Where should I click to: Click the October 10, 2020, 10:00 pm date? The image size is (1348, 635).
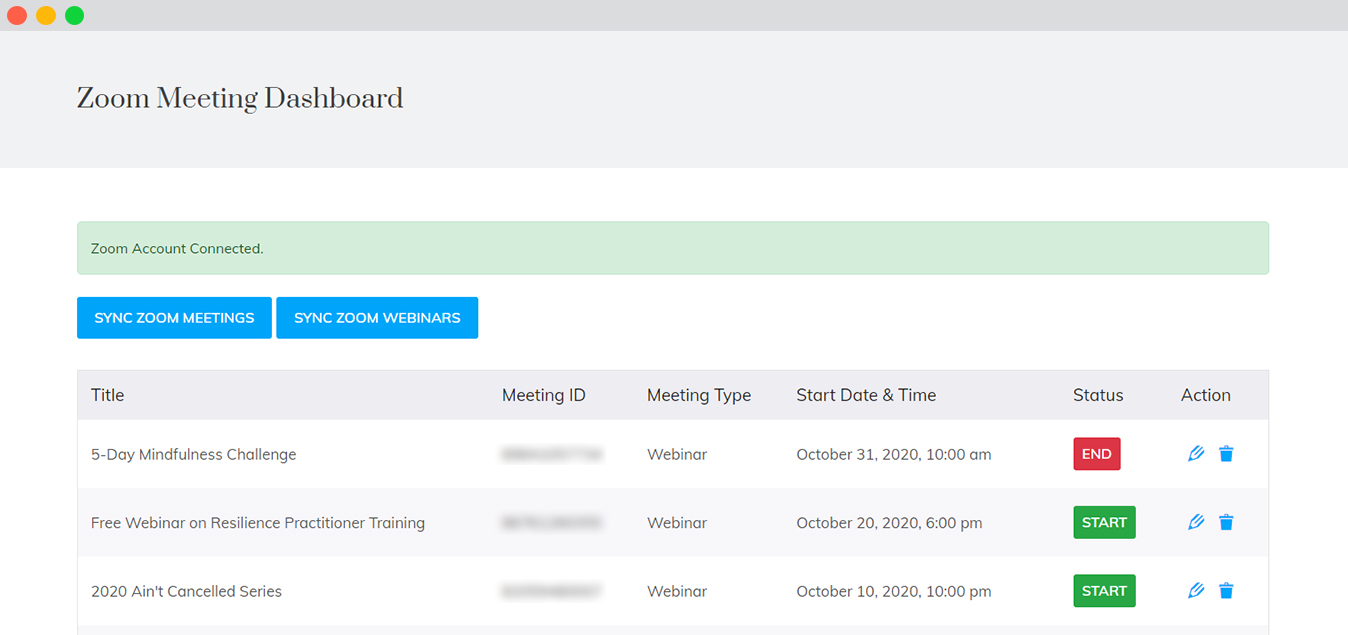(x=894, y=591)
